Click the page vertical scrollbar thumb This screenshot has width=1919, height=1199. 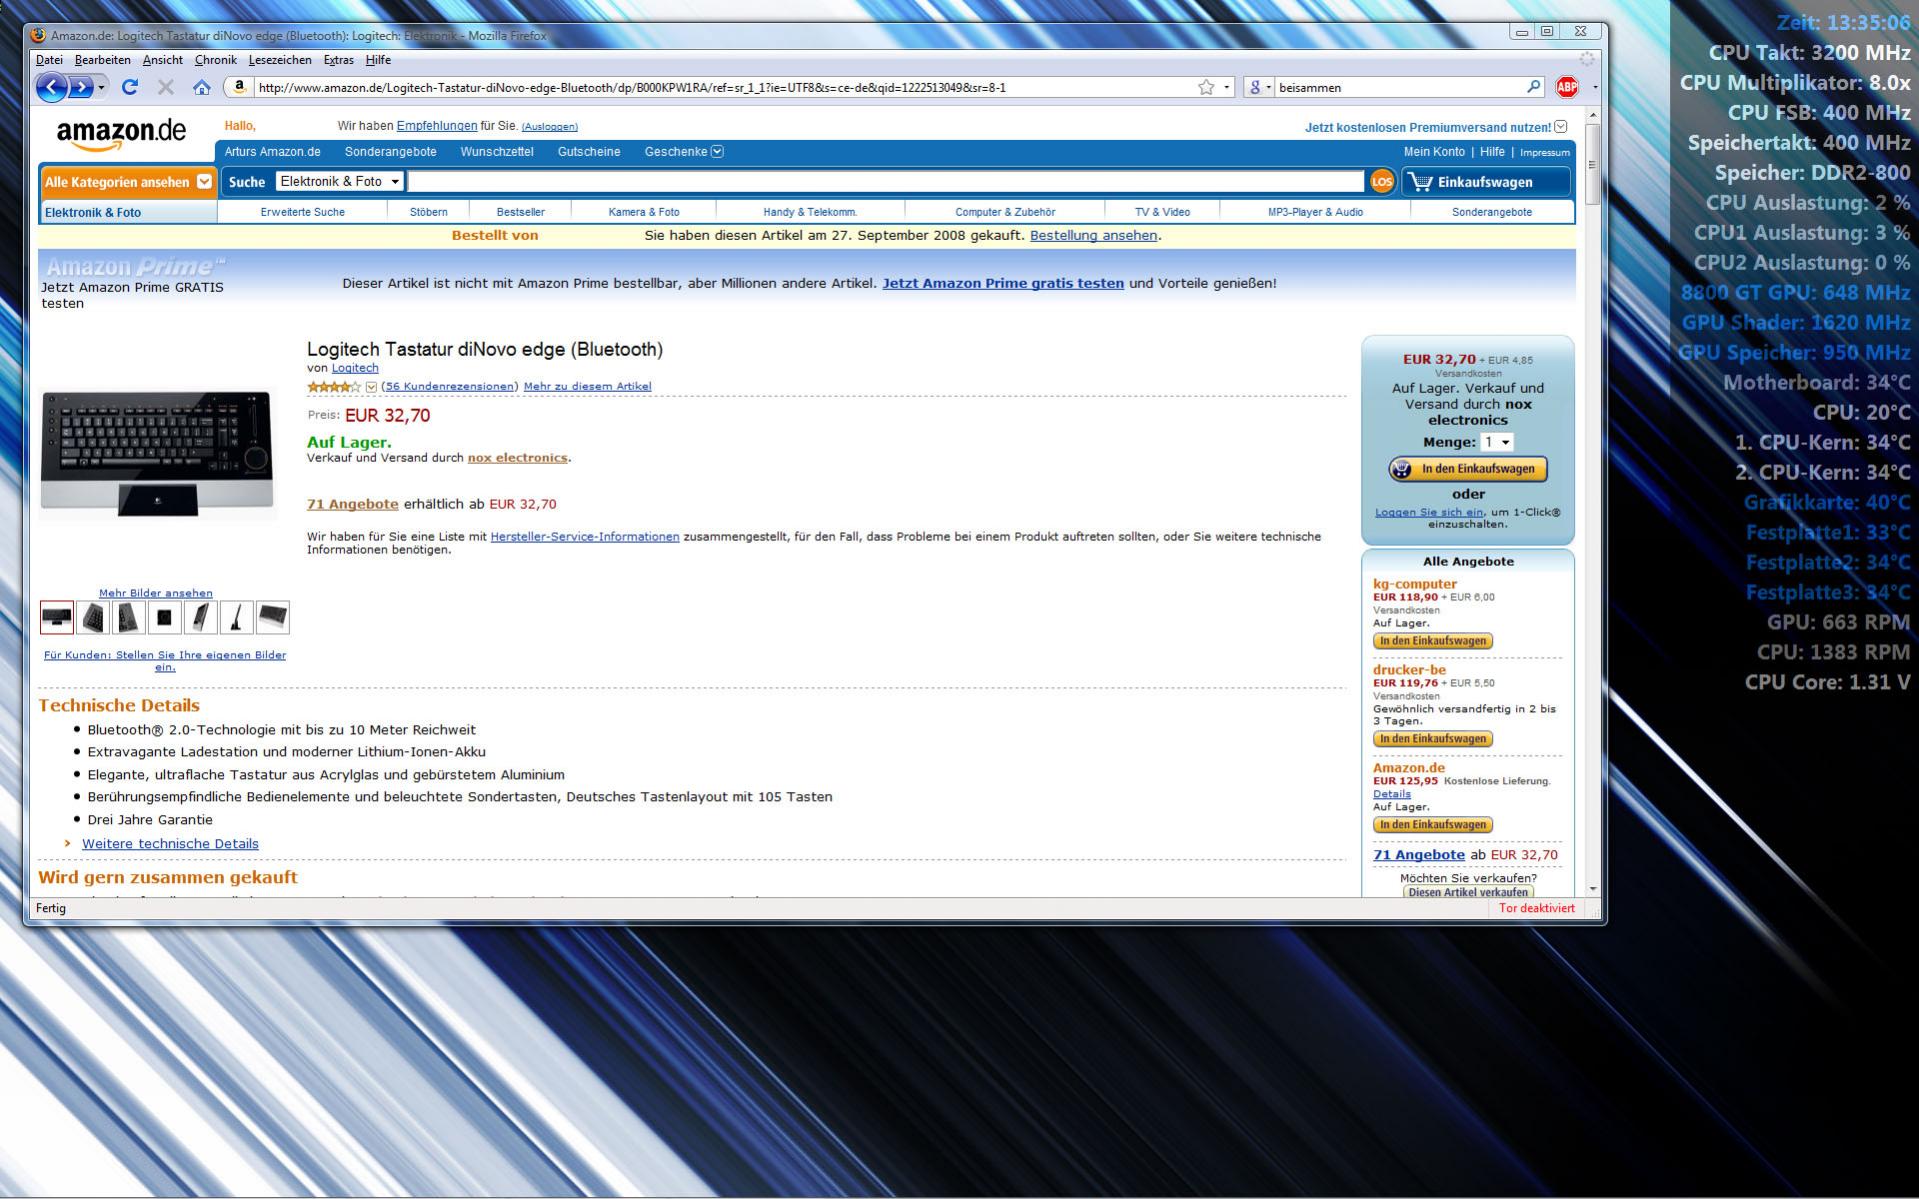coord(1592,162)
